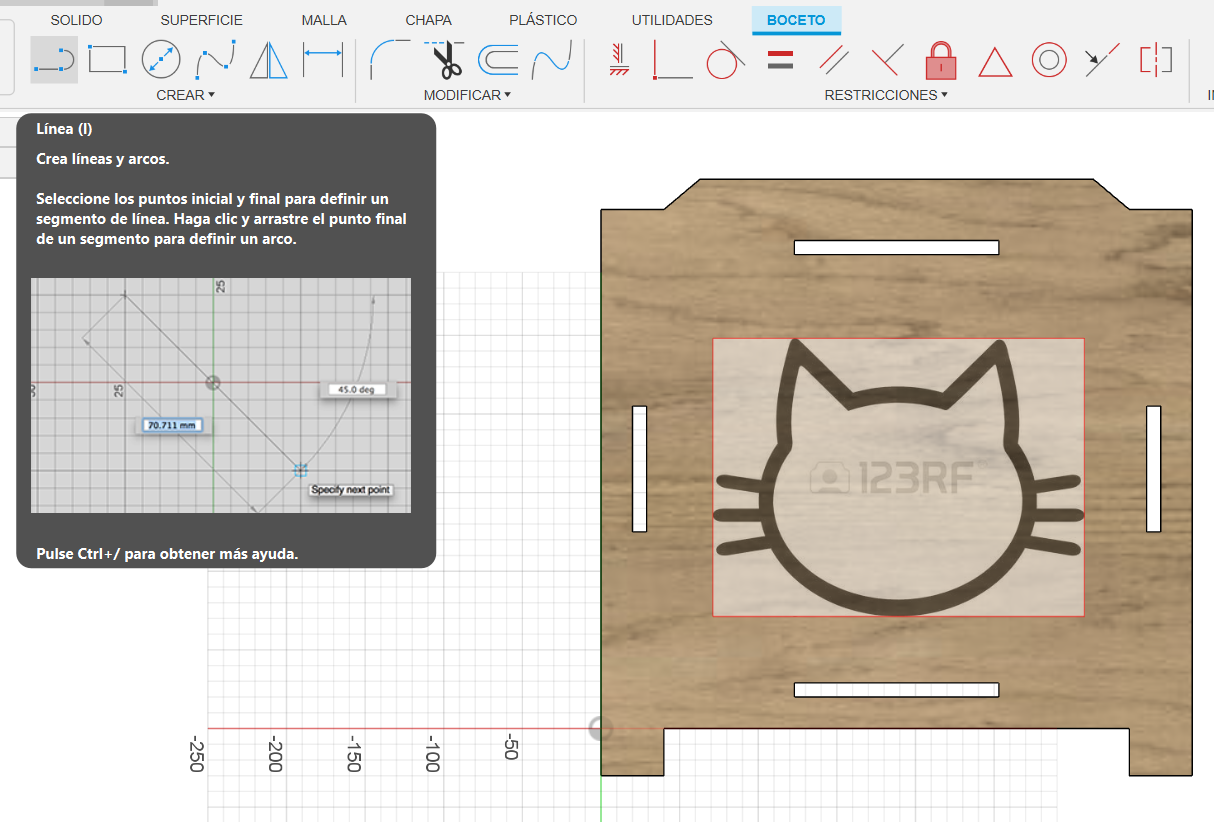Screen dimensions: 1214x822
Task: Select the bottom horizontal slot of the panel
Action: 896,690
